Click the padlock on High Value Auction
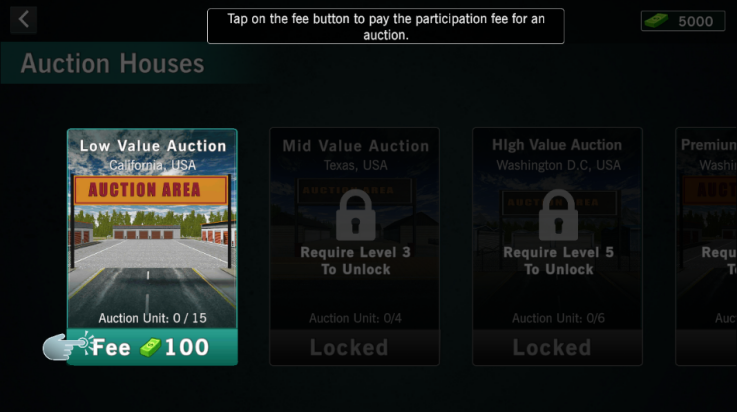This screenshot has height=412, width=737. [558, 215]
